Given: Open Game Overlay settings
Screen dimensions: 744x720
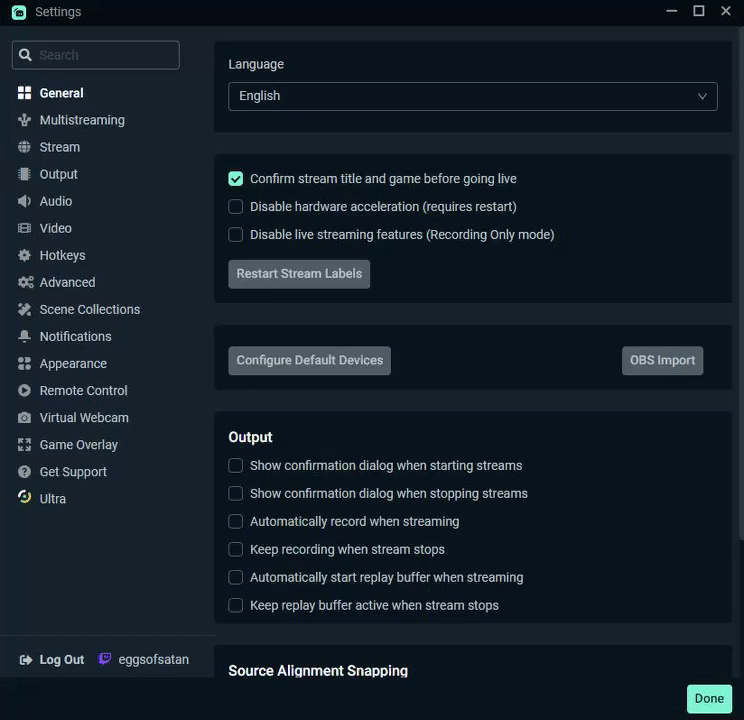Looking at the screenshot, I should (x=79, y=445).
